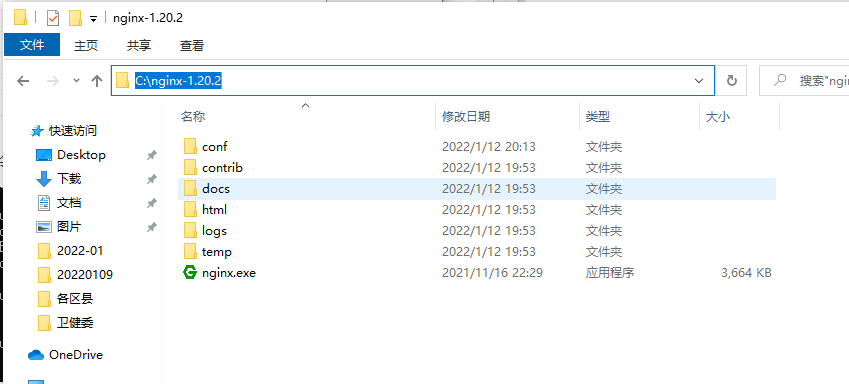Open the Customize Quick Access Toolbar dropdown

(x=93, y=19)
